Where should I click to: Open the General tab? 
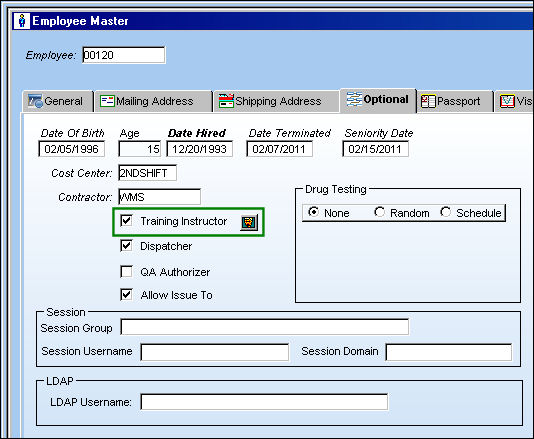[x=58, y=101]
